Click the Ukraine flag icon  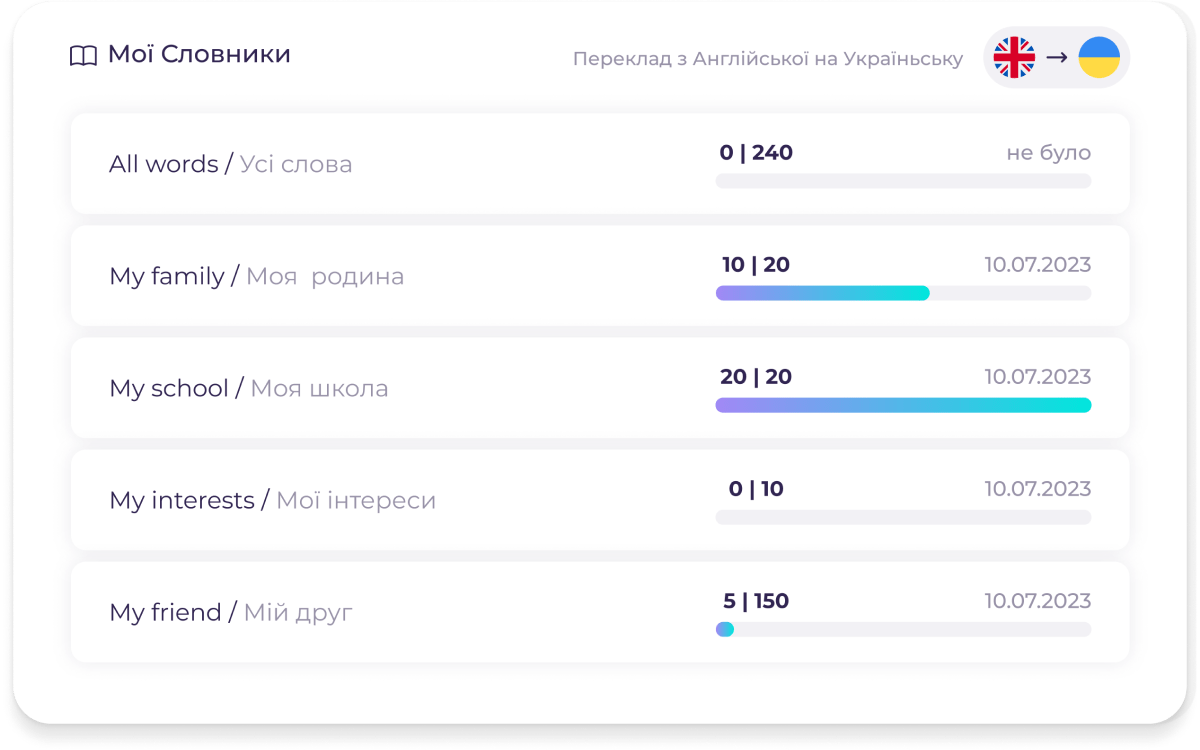click(1098, 58)
